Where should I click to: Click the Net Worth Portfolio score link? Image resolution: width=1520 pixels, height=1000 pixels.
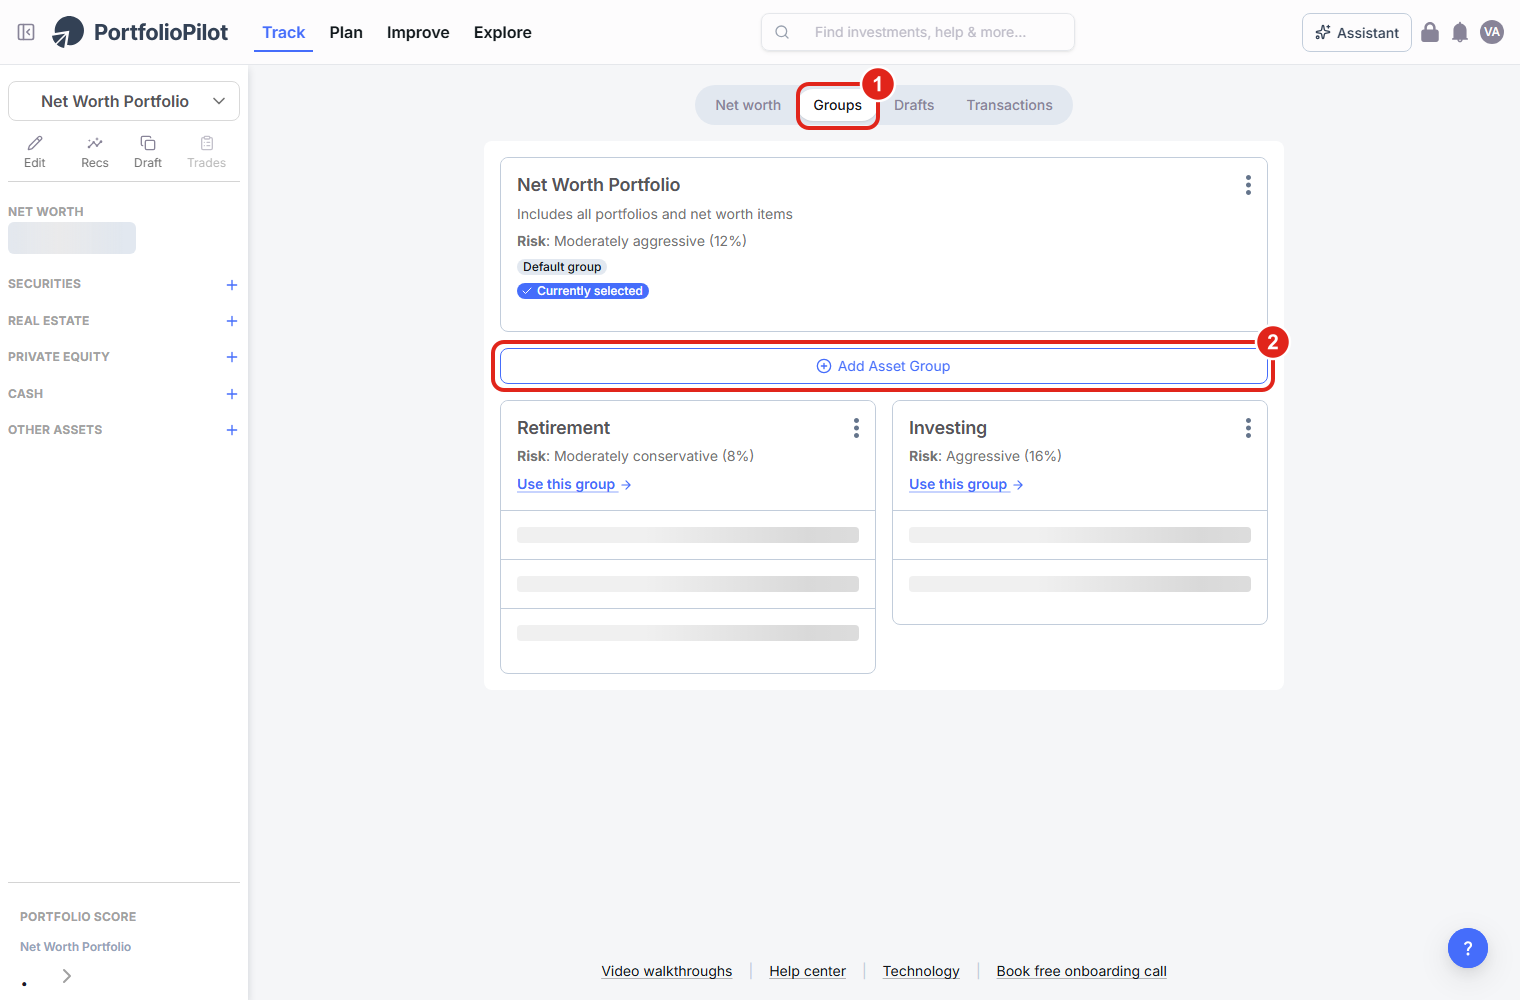(76, 947)
